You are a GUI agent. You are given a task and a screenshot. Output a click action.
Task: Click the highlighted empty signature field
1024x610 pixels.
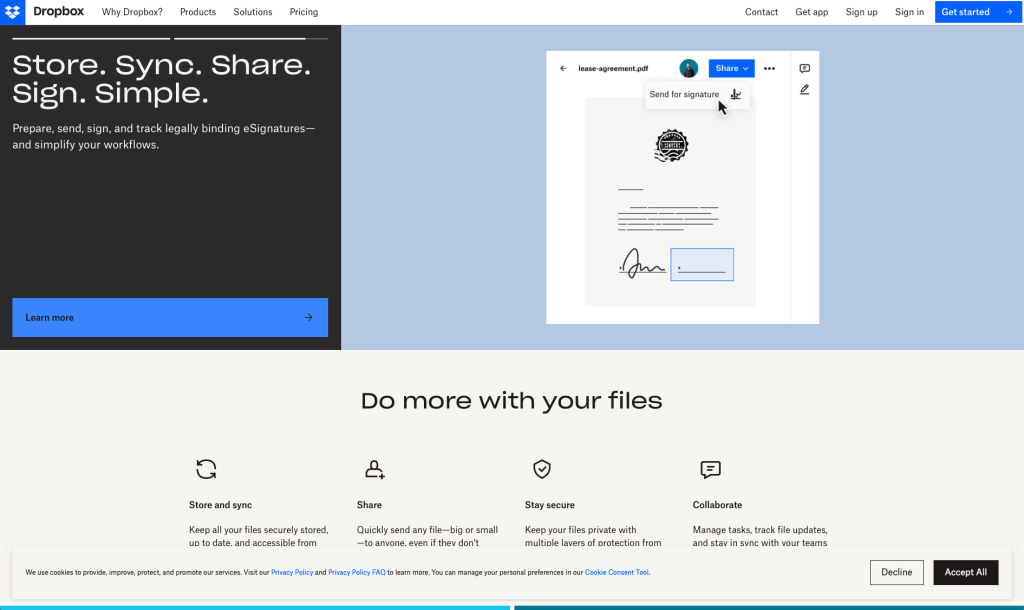point(702,265)
